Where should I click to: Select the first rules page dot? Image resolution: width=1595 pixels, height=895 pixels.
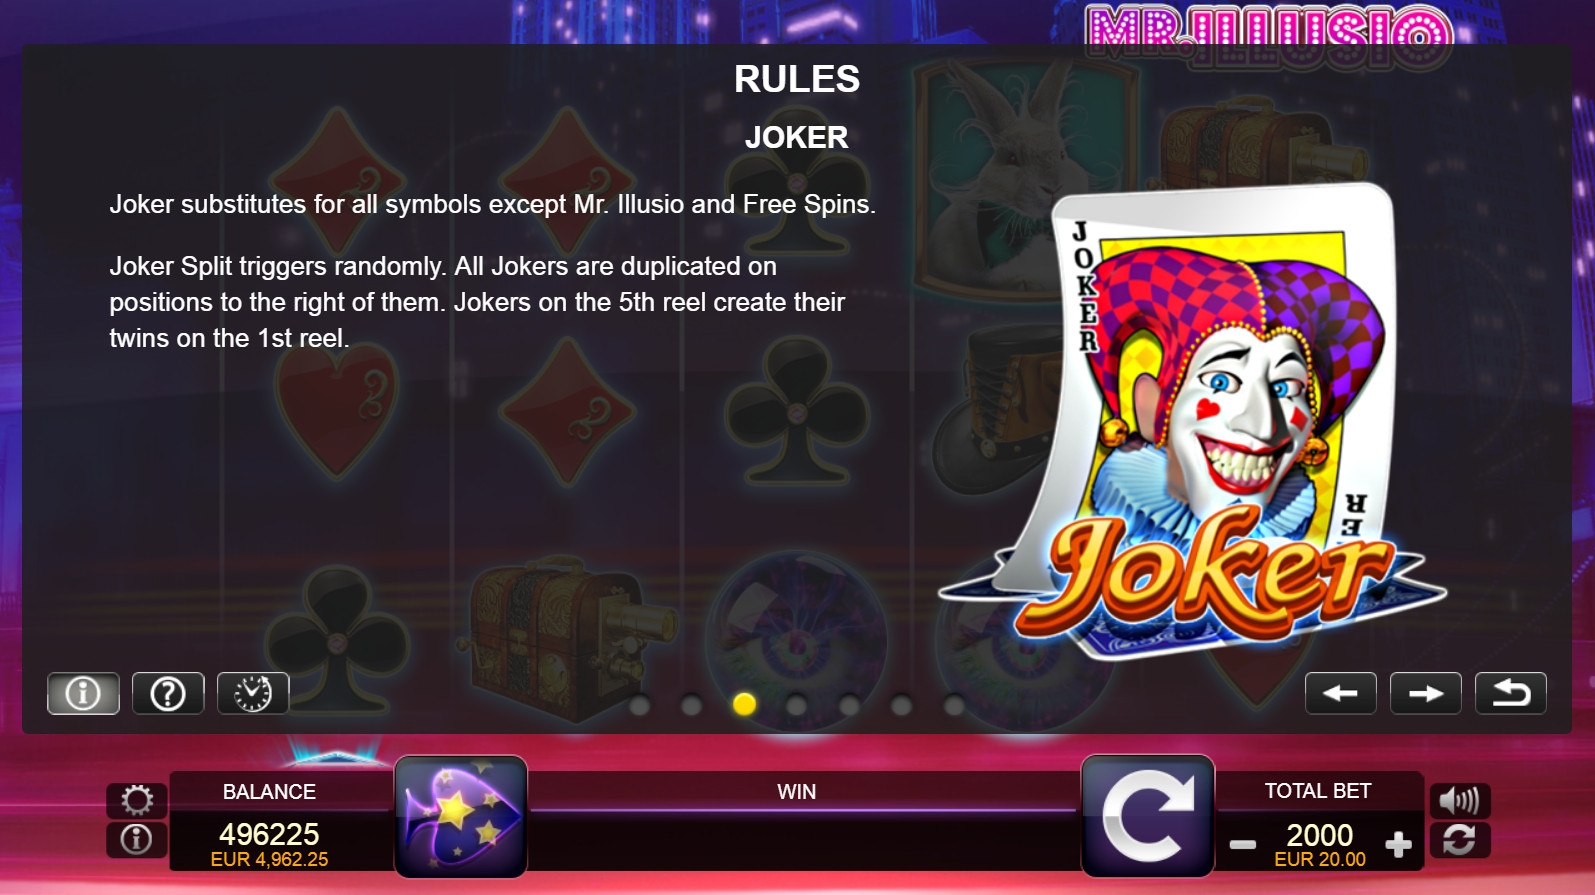pos(639,705)
